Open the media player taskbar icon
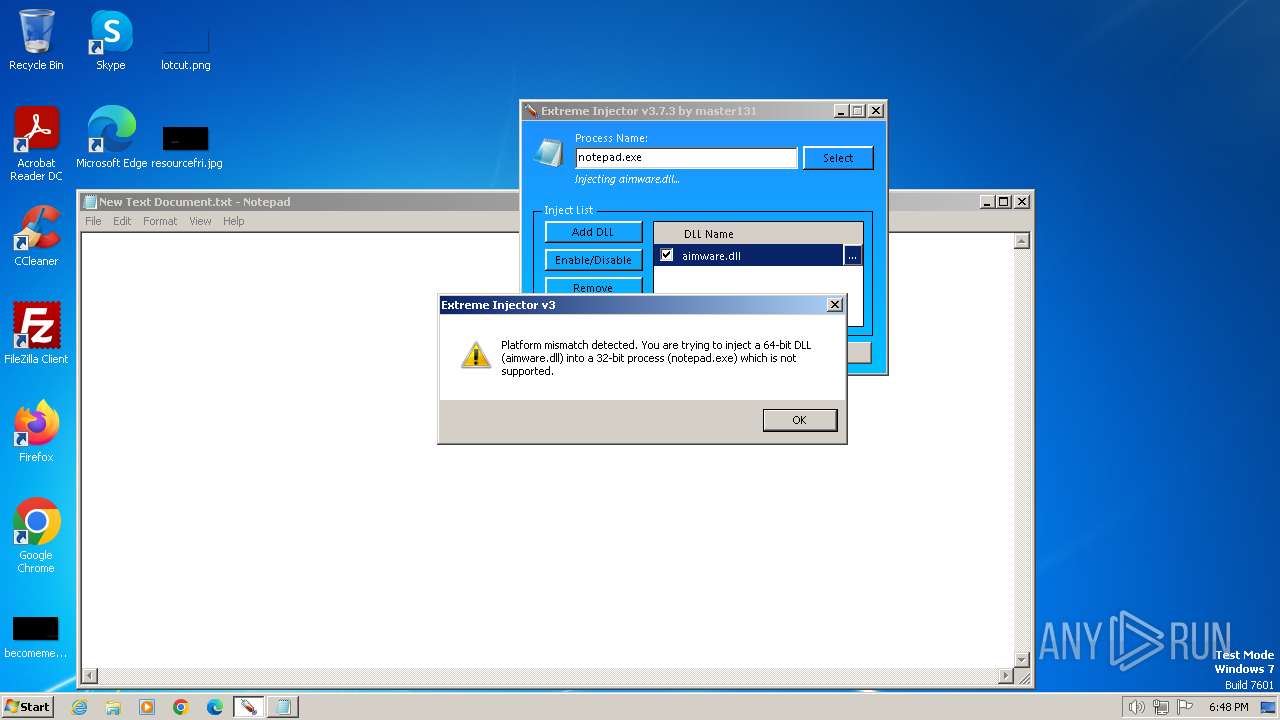 (147, 707)
